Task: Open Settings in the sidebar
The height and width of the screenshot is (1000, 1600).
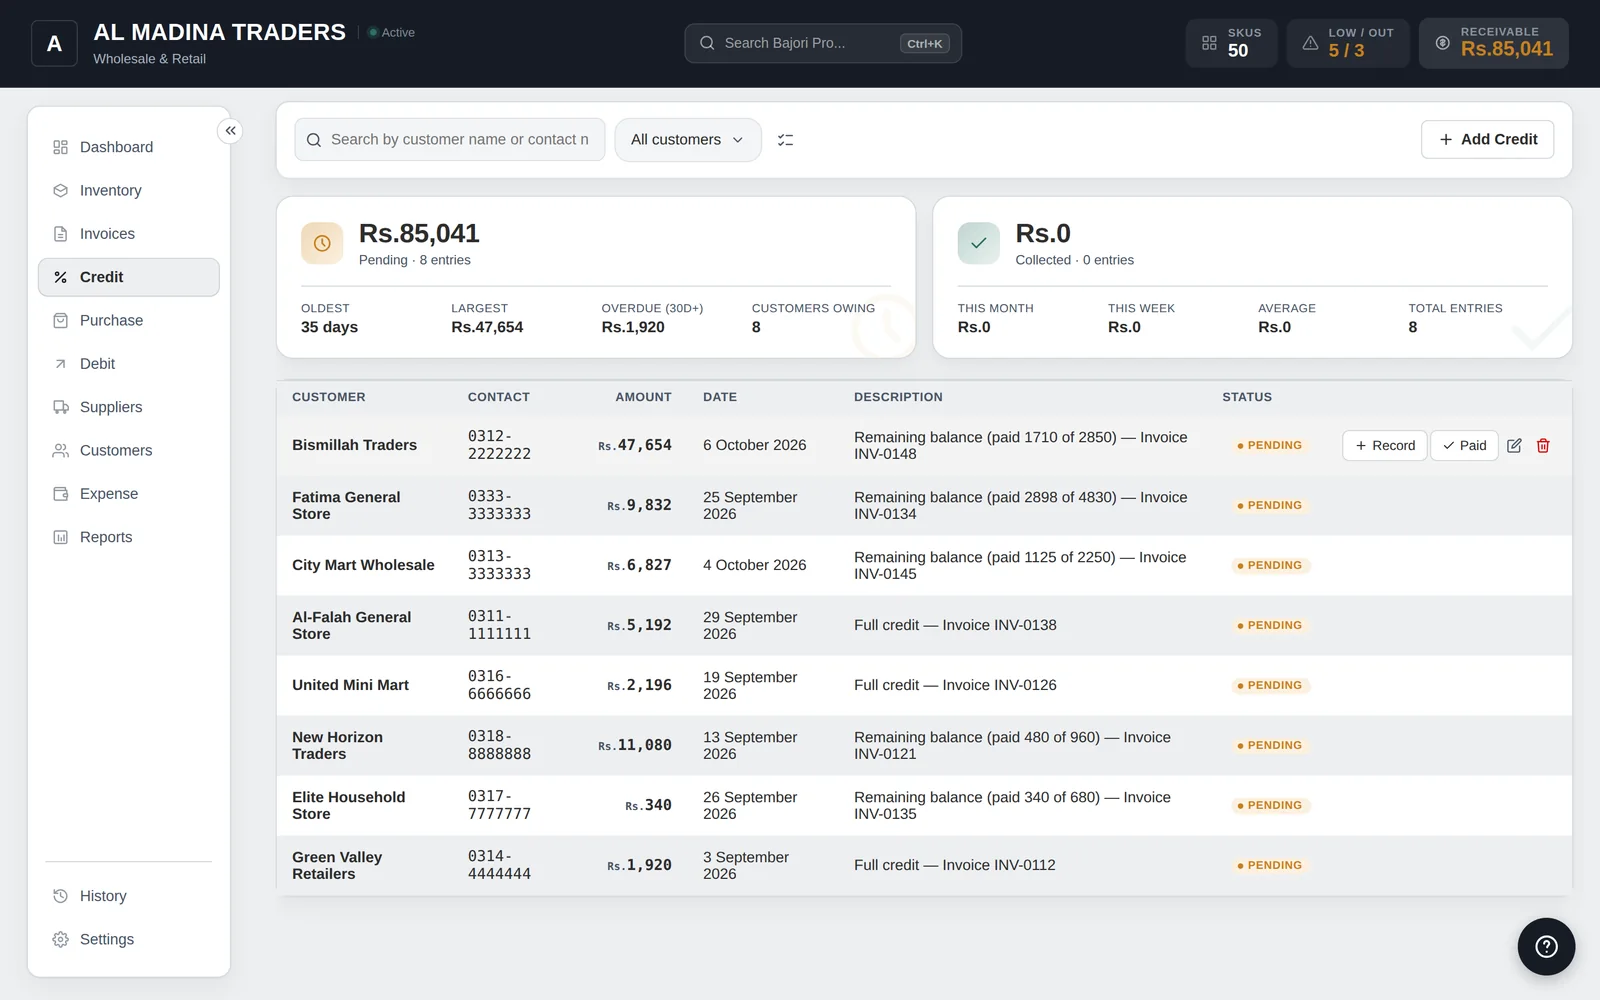Action: pos(128,939)
